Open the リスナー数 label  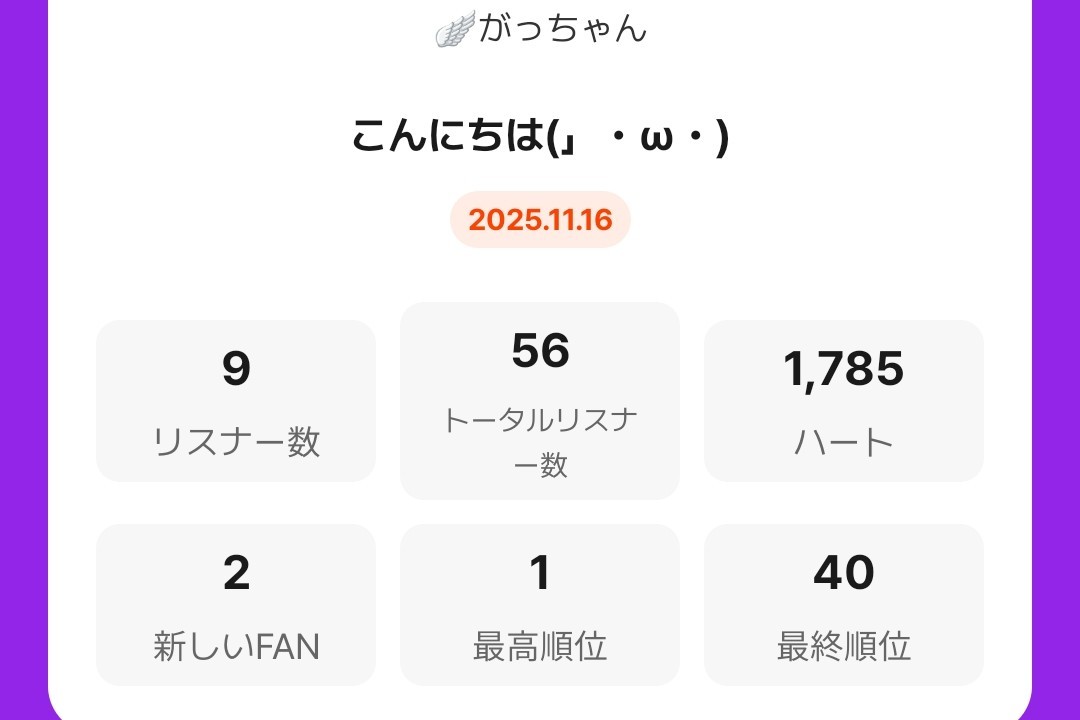(236, 441)
